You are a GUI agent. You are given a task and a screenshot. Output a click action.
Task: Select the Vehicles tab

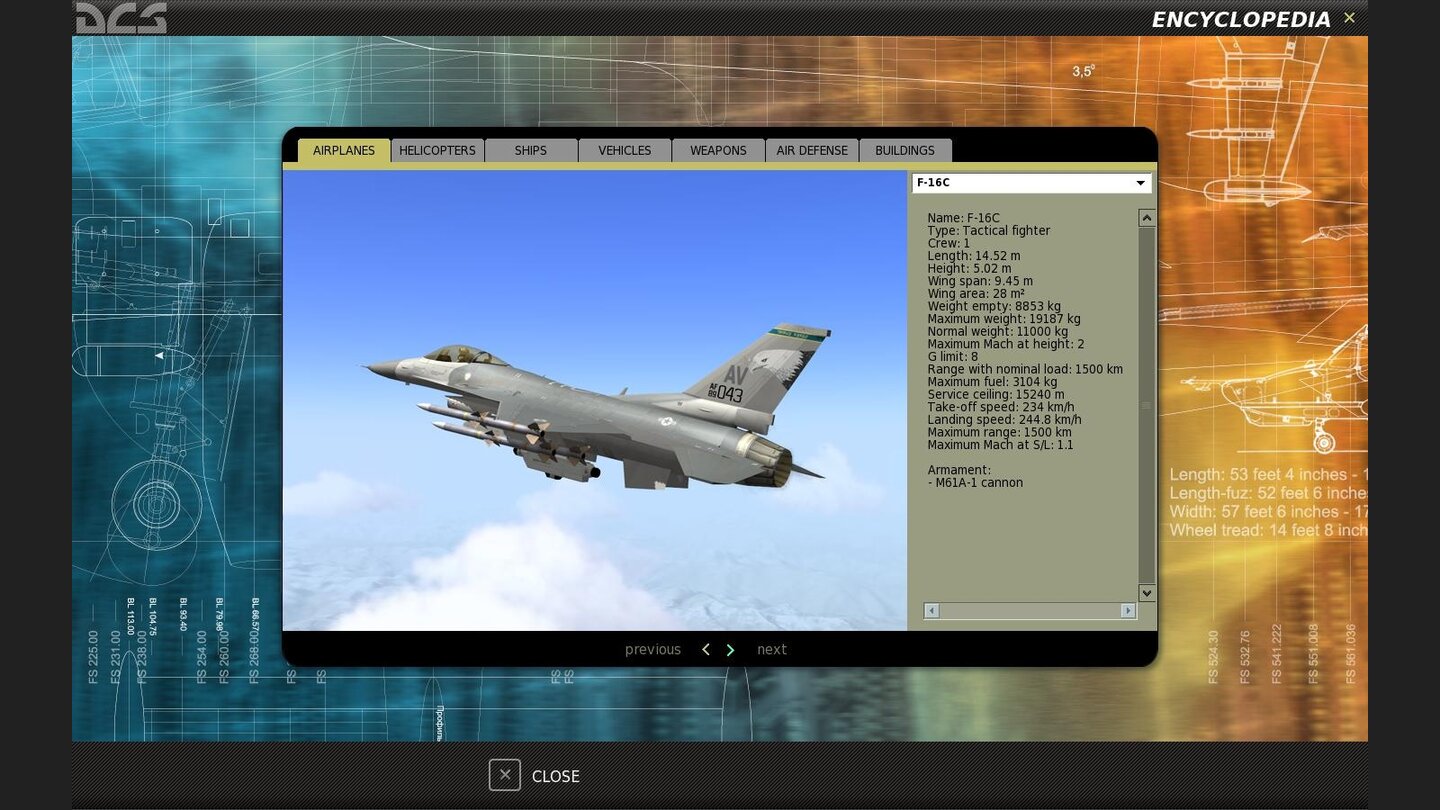(625, 150)
